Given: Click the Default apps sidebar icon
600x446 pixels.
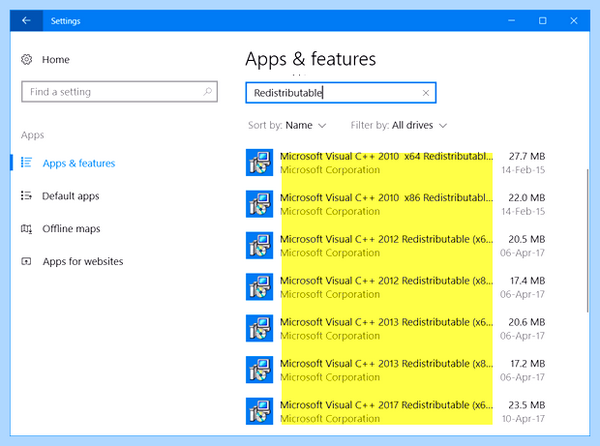Looking at the screenshot, I should click(x=26, y=196).
